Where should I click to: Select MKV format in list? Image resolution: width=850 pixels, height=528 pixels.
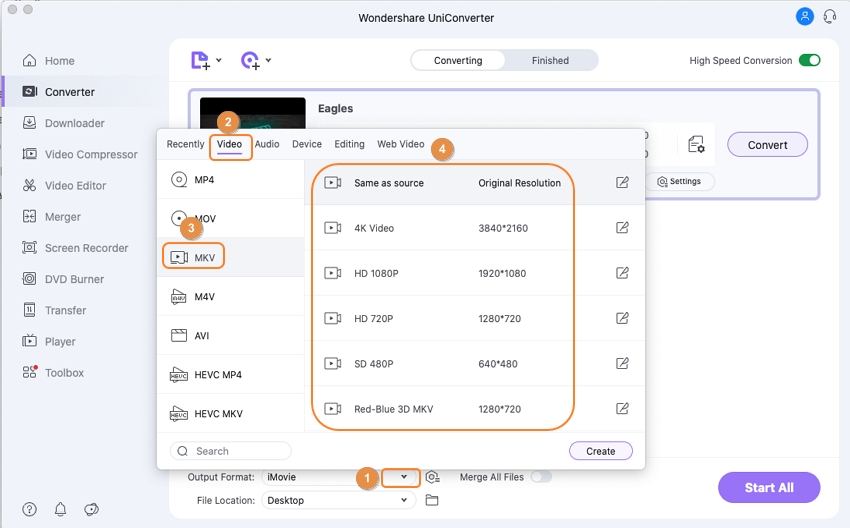[230, 257]
